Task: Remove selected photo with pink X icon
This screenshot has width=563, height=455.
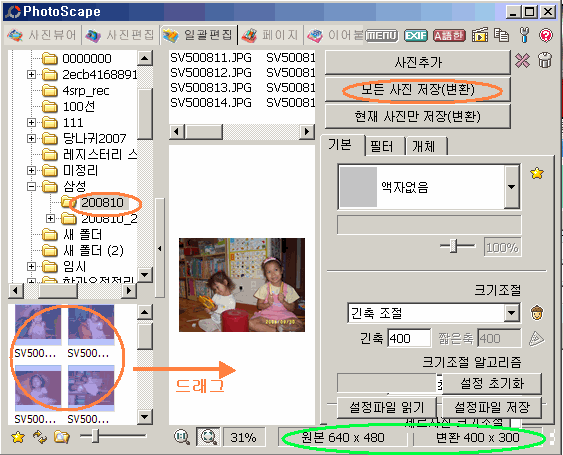Action: pyautogui.click(x=522, y=60)
